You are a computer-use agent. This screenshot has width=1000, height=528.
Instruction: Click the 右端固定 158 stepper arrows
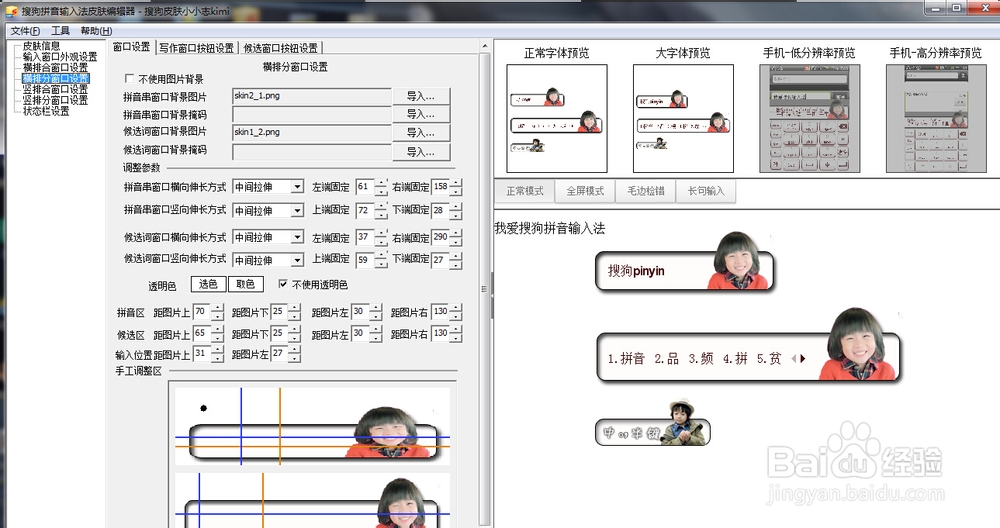(x=456, y=187)
